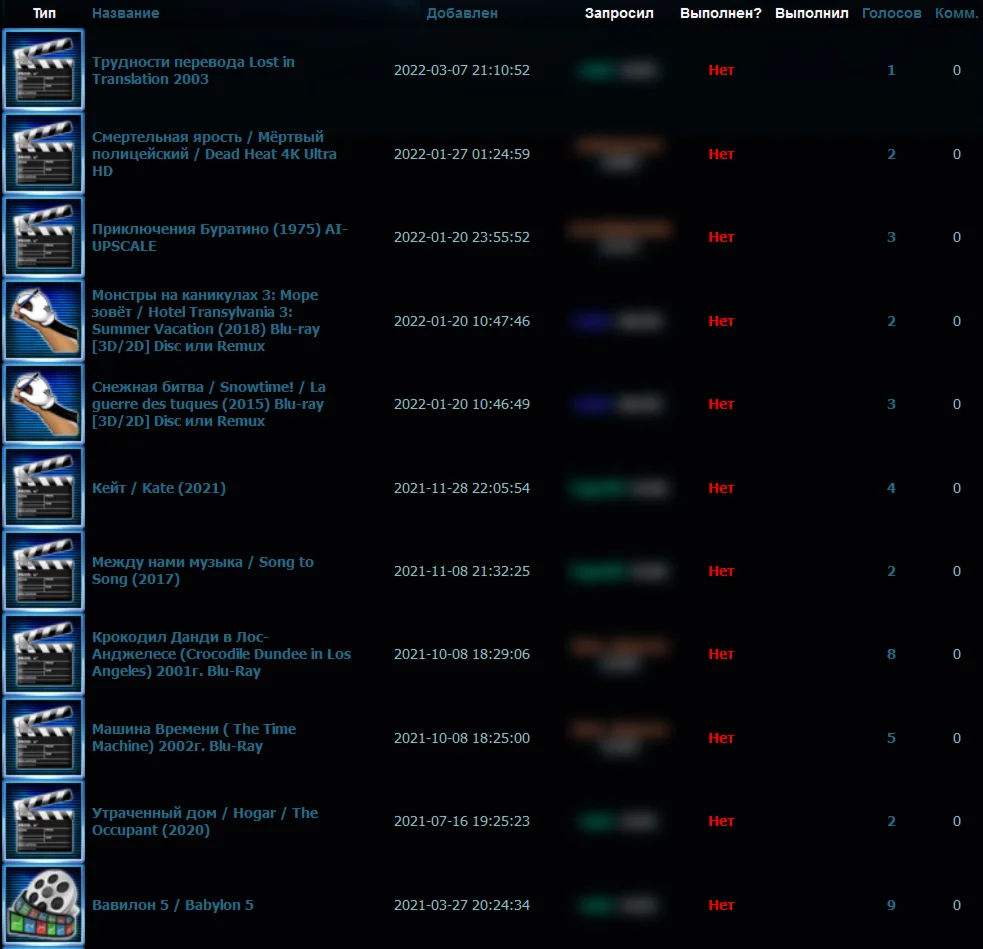The image size is (983, 949).
Task: Open request Крокодил Данди в Лос-Анджелесе
Action: [221, 654]
